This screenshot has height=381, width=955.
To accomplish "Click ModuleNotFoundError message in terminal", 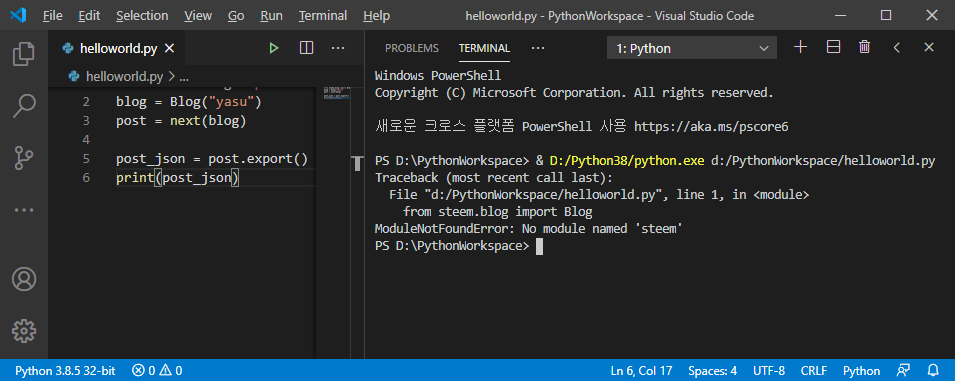I will tap(528, 229).
